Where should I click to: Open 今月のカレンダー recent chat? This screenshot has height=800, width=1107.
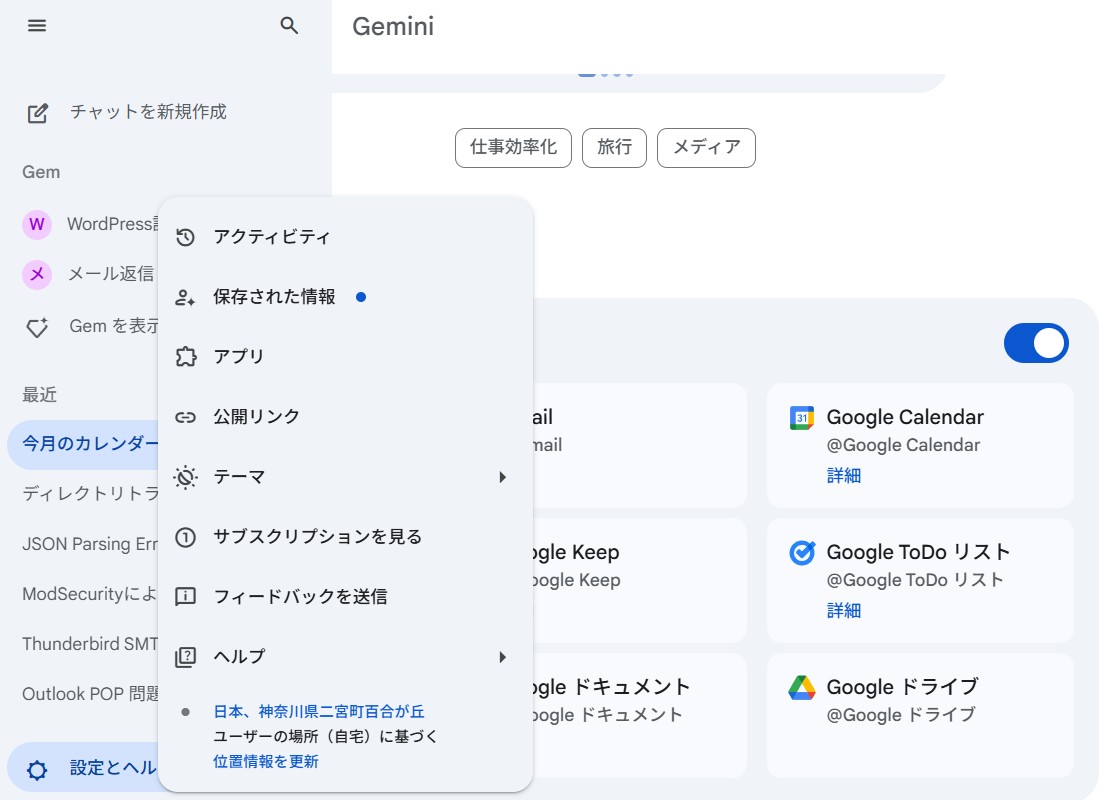point(85,444)
